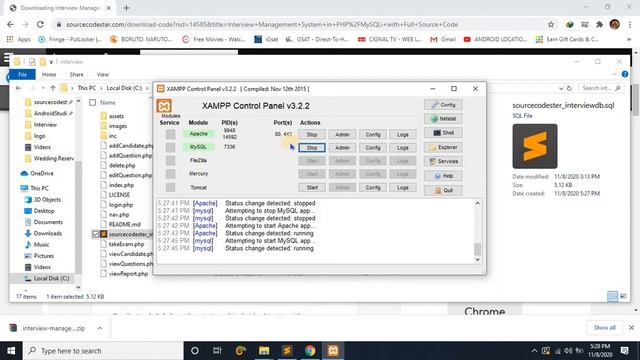This screenshot has width=640, height=360.
Task: Toggle FileZilla service checkbox
Action: click(x=170, y=160)
